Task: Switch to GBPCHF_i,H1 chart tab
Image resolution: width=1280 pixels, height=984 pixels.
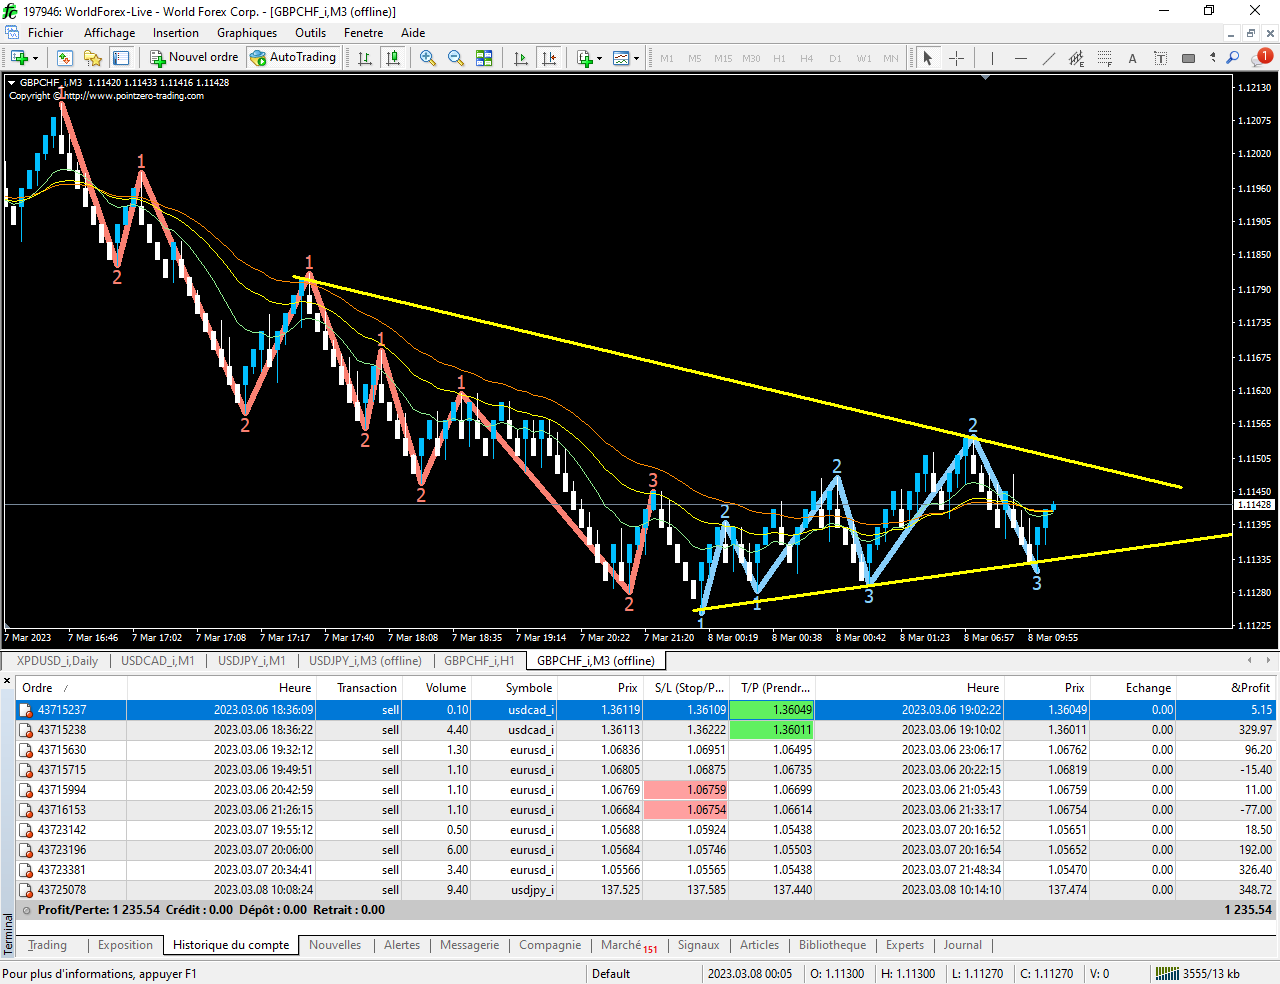Action: 479,661
